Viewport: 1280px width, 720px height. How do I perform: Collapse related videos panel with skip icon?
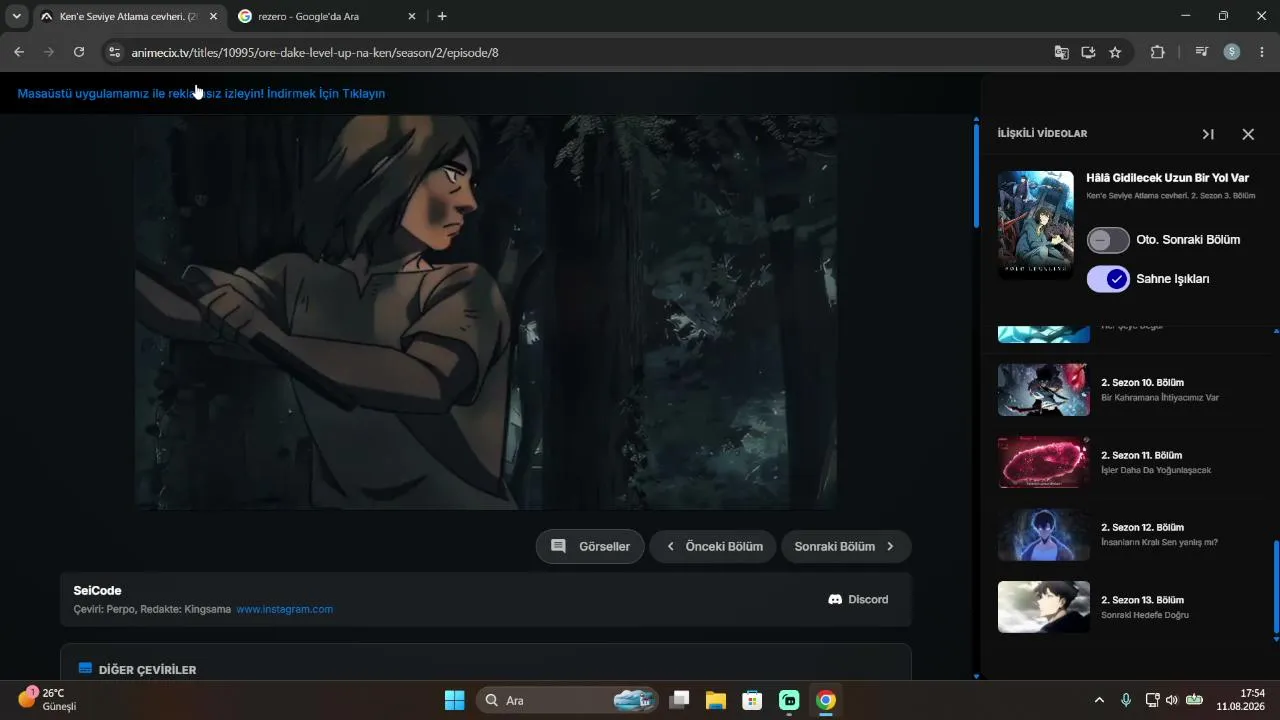[x=1208, y=134]
